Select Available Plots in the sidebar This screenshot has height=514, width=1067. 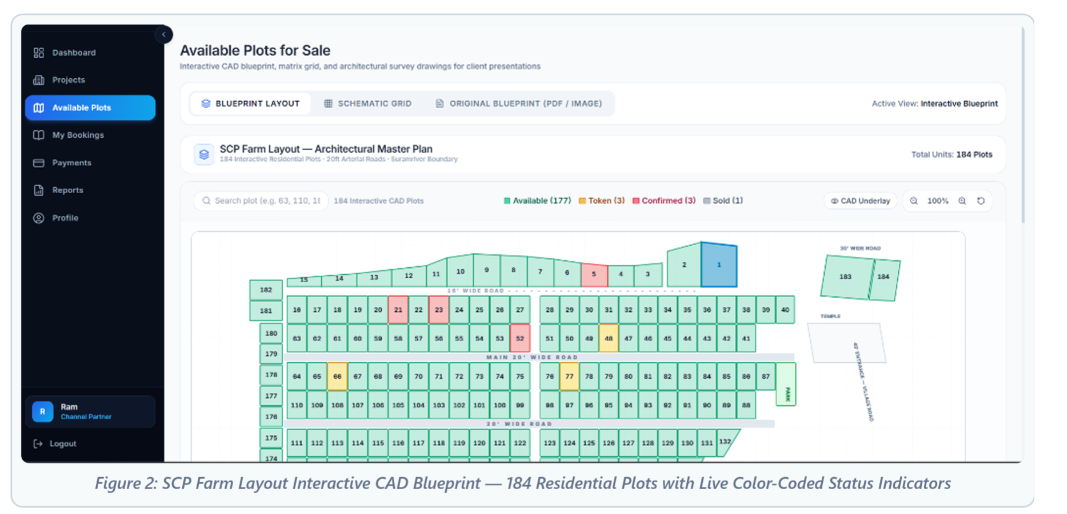click(90, 108)
